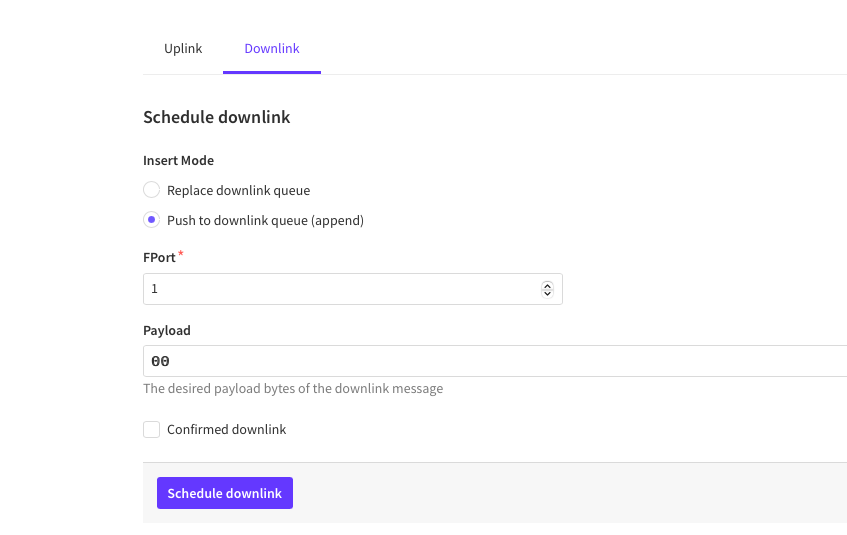Click the "Schedule downlink" section heading

pyautogui.click(x=217, y=117)
